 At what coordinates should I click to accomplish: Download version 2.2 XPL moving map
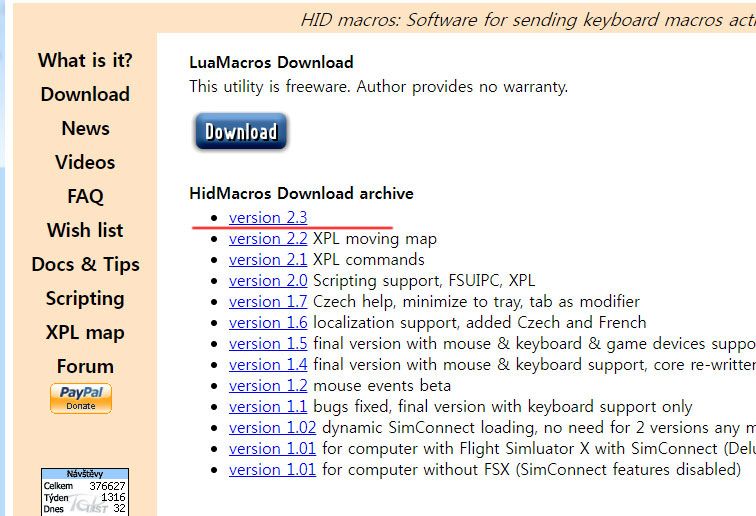pyautogui.click(x=268, y=239)
